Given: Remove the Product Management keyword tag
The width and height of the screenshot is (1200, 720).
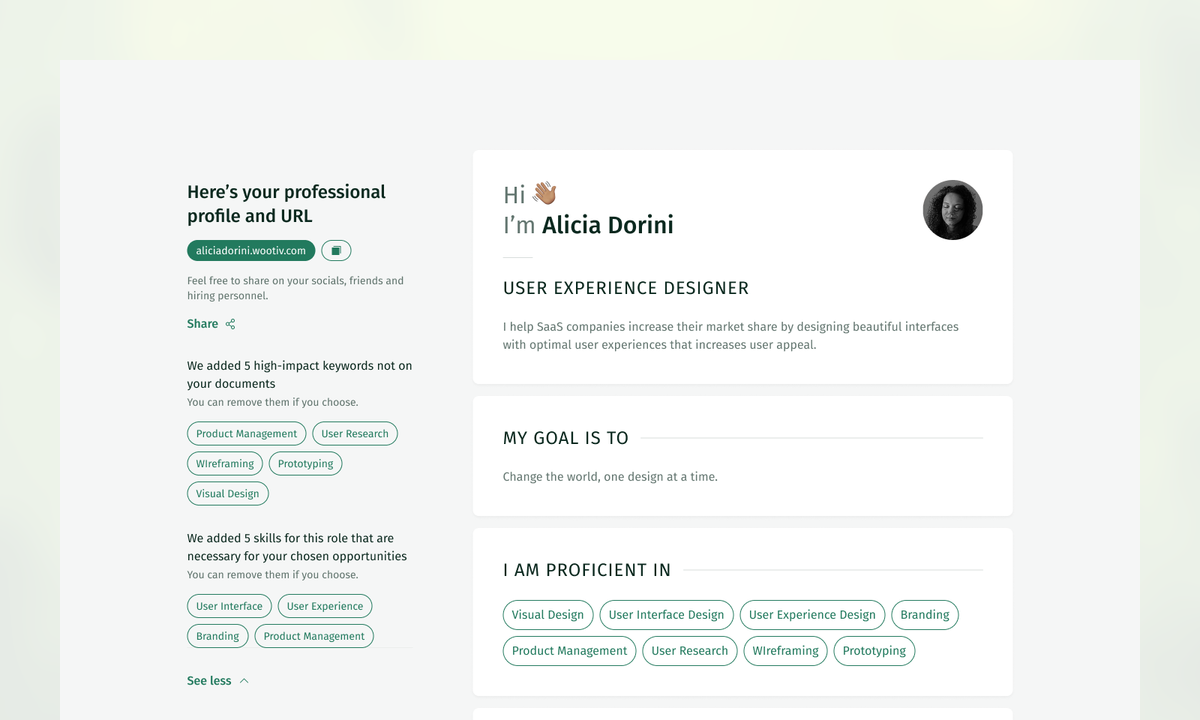Looking at the screenshot, I should pos(247,434).
